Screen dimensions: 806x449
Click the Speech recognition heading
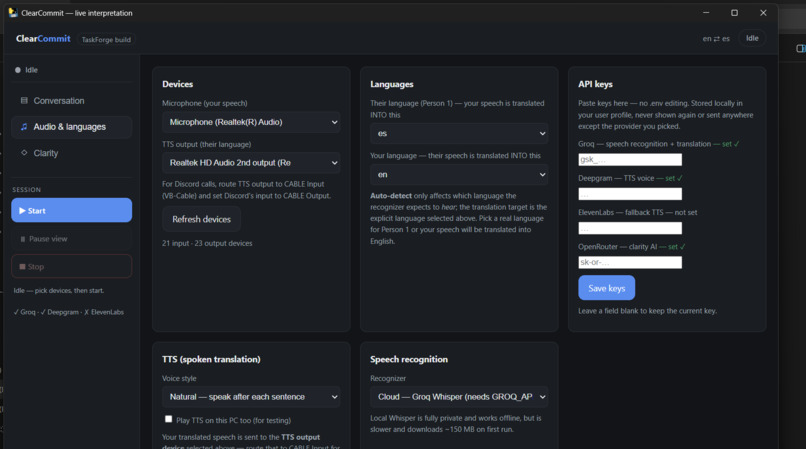tap(409, 359)
